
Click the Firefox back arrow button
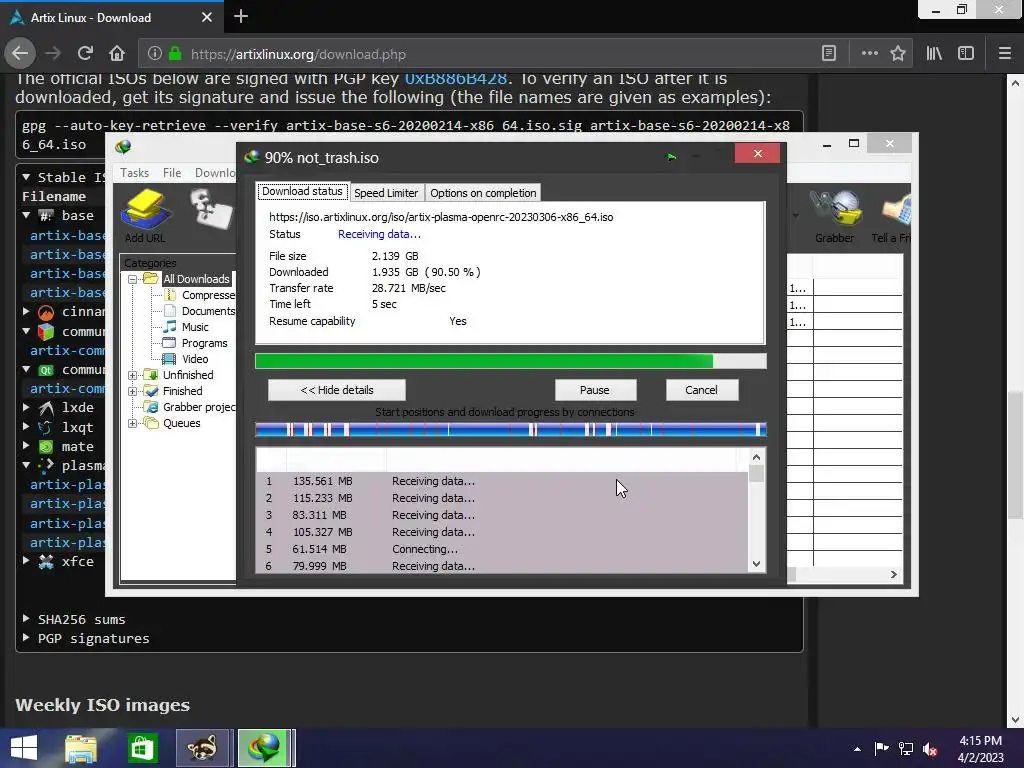coord(20,54)
